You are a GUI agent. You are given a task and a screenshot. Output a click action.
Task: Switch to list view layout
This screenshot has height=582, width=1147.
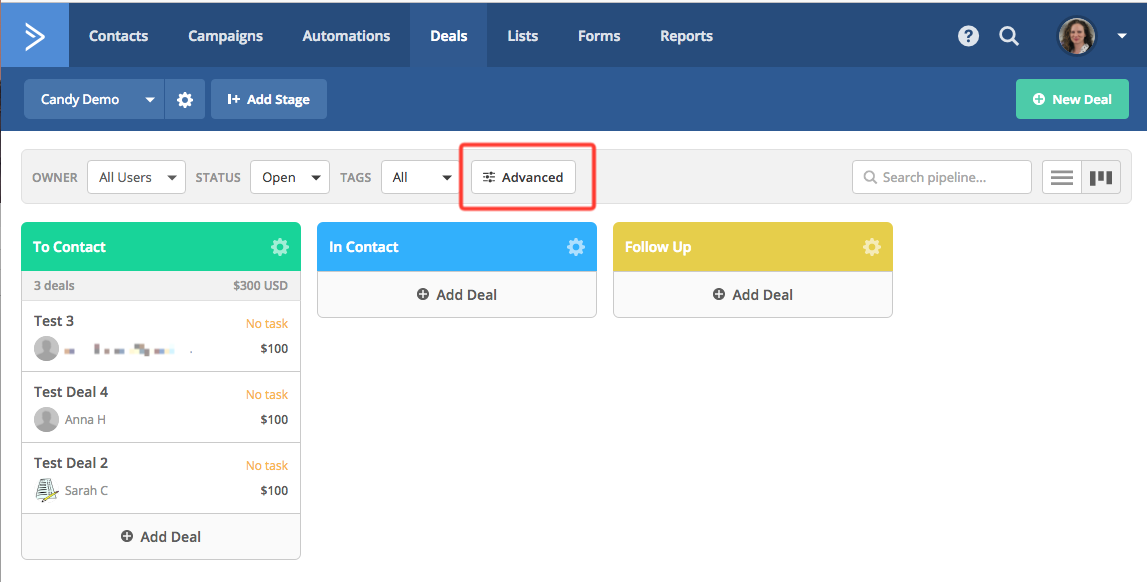(1062, 178)
